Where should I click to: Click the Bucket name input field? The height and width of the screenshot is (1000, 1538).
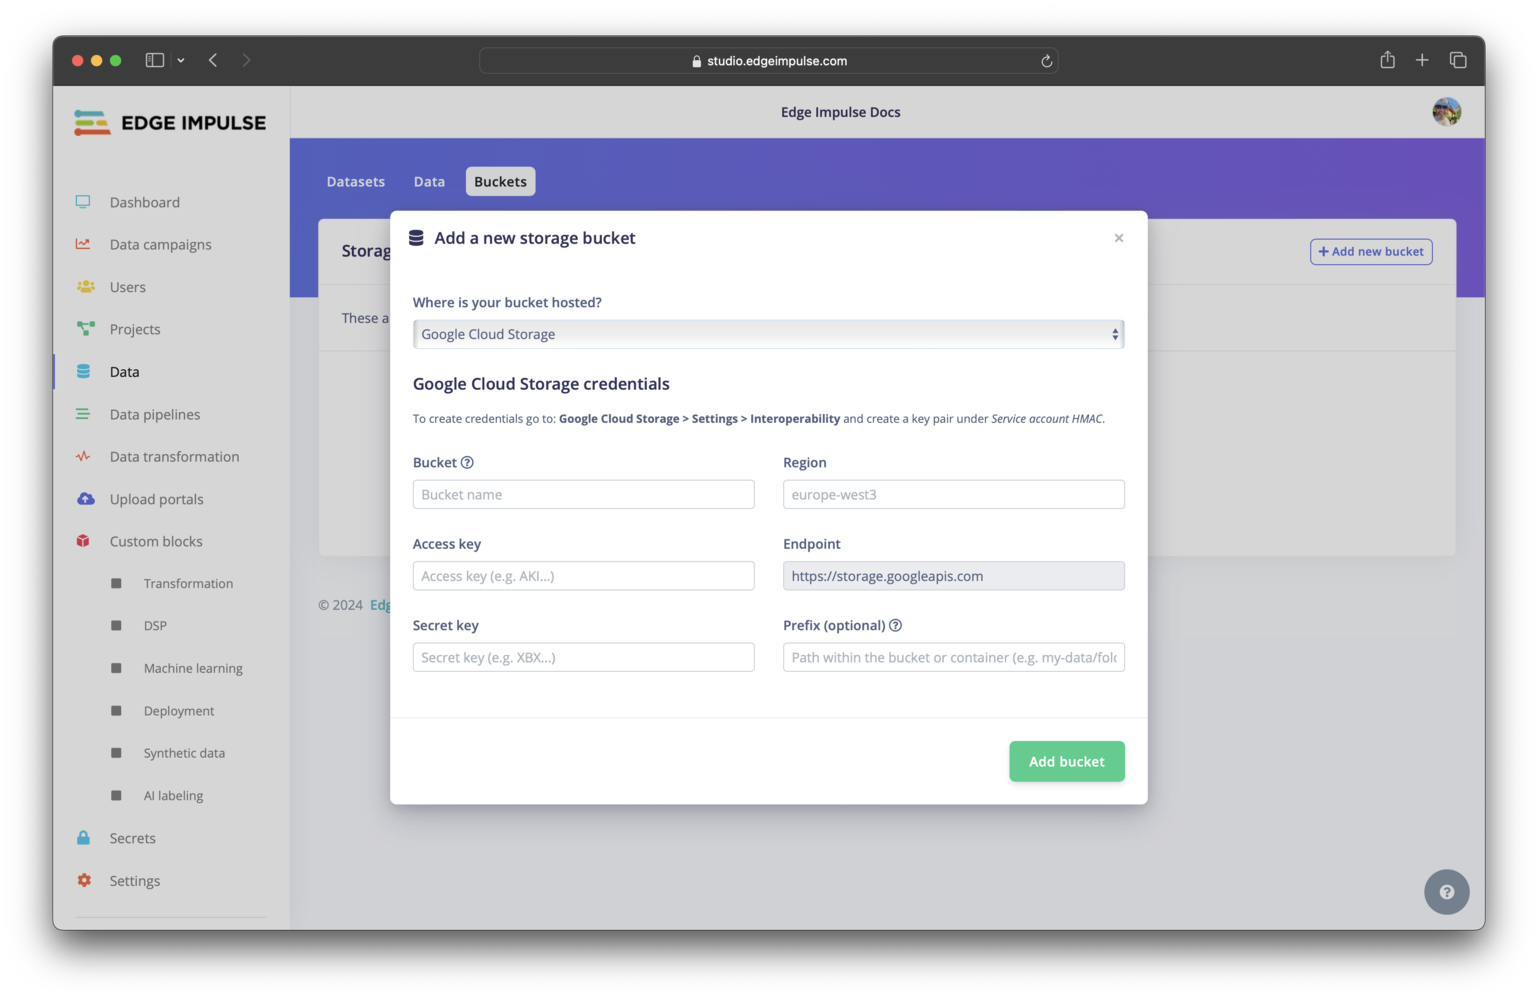tap(584, 494)
